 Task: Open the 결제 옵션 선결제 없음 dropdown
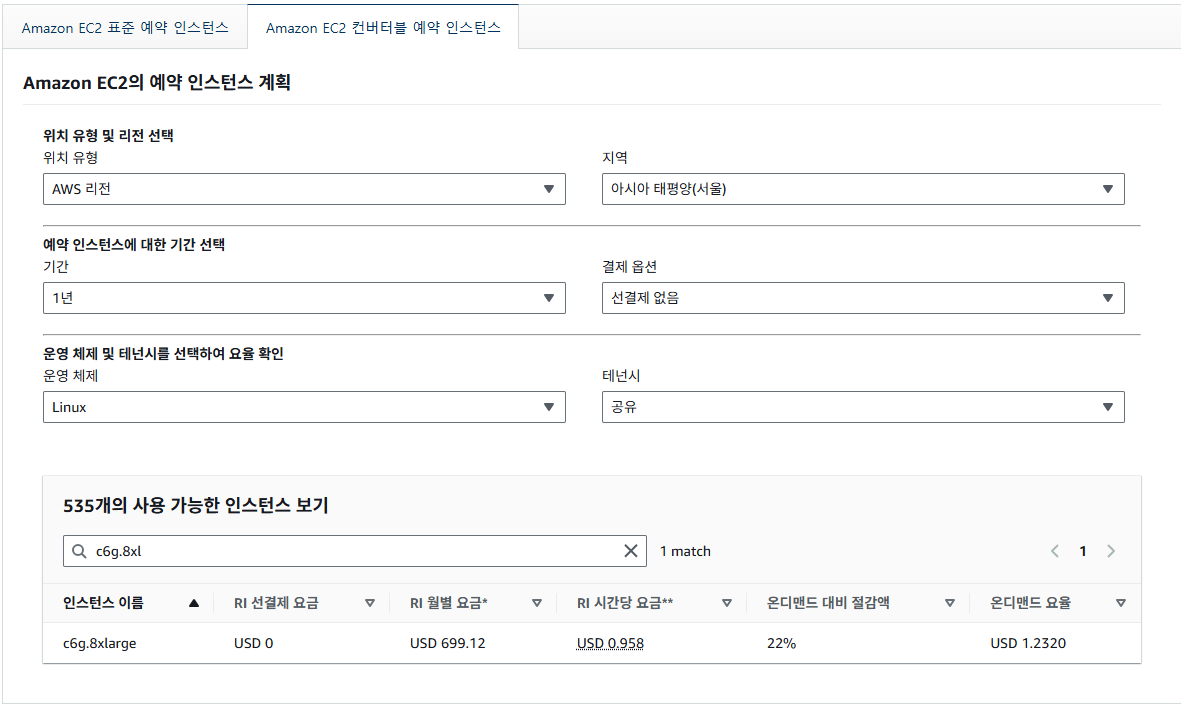tap(863, 298)
